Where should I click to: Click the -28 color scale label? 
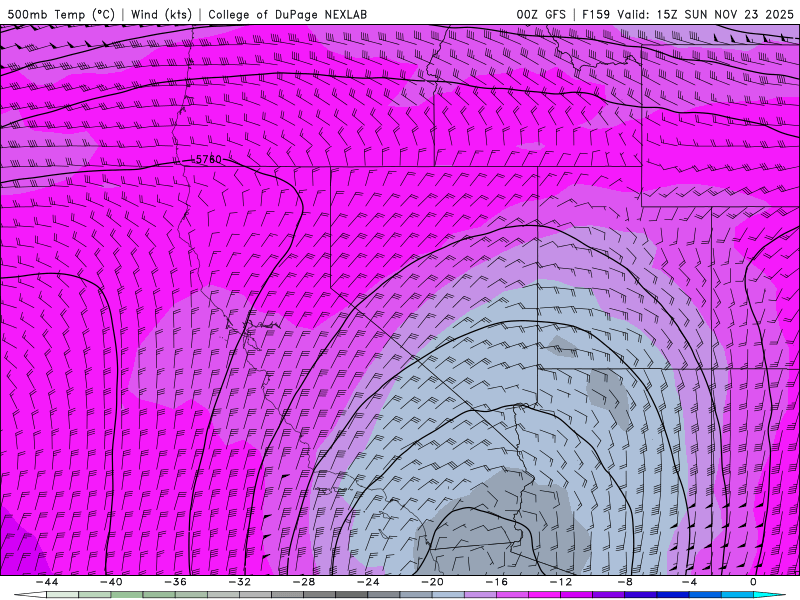point(304,582)
